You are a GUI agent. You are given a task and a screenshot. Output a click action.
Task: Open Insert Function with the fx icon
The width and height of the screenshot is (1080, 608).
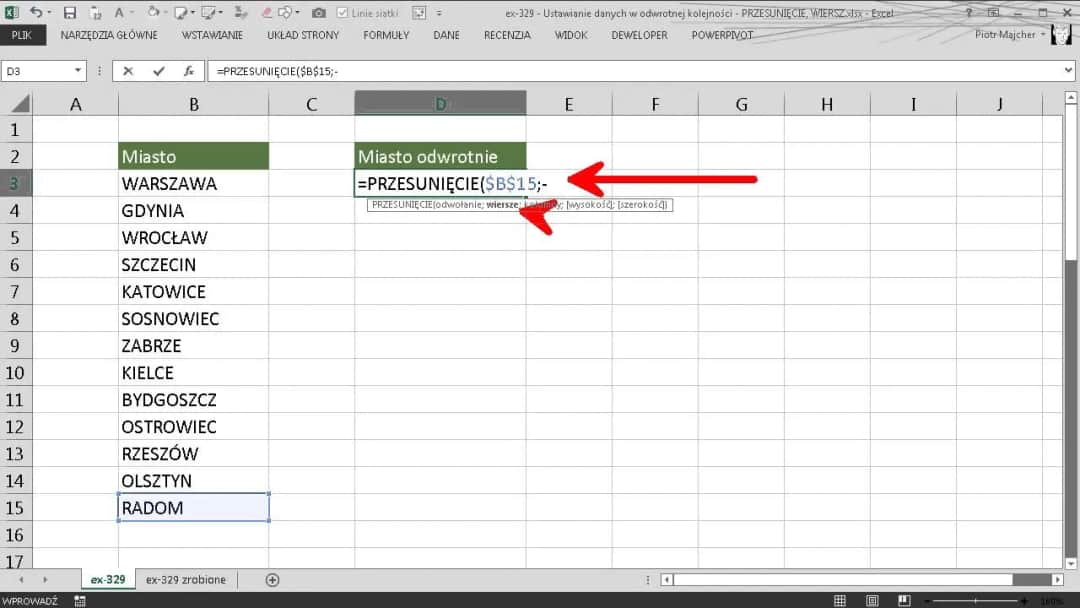188,71
